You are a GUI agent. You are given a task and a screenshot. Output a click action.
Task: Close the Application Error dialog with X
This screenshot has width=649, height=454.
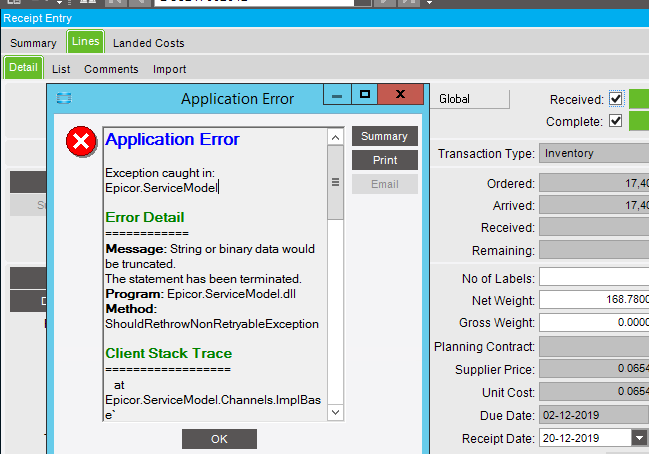point(401,95)
